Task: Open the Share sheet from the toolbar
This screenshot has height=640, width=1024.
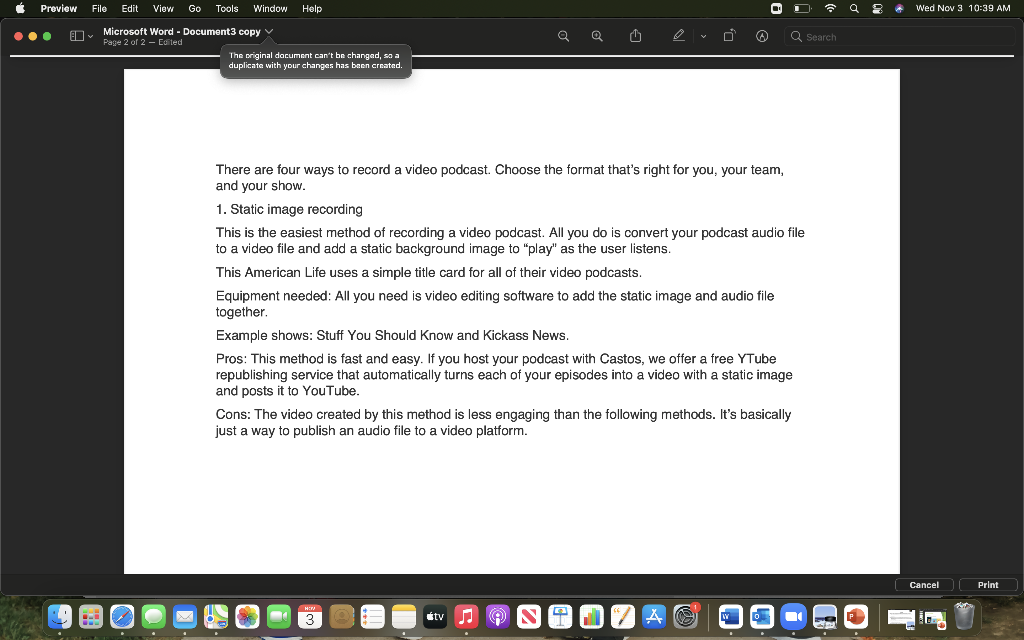Action: (635, 35)
